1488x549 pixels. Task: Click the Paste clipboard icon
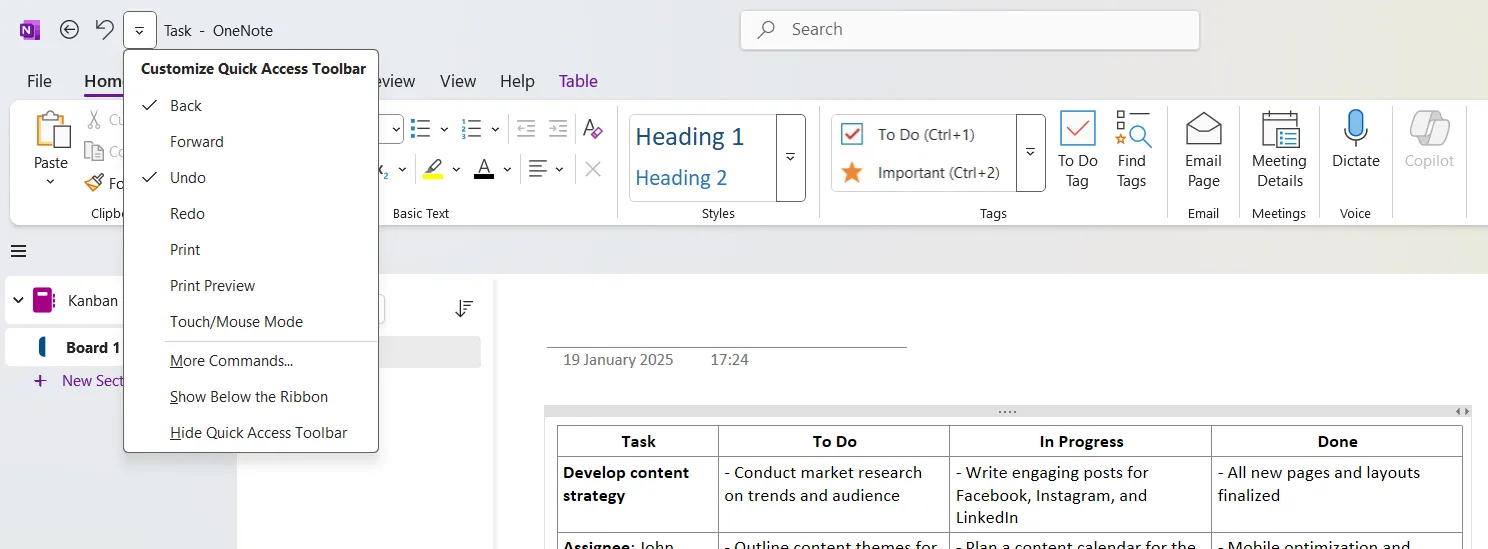[52, 130]
